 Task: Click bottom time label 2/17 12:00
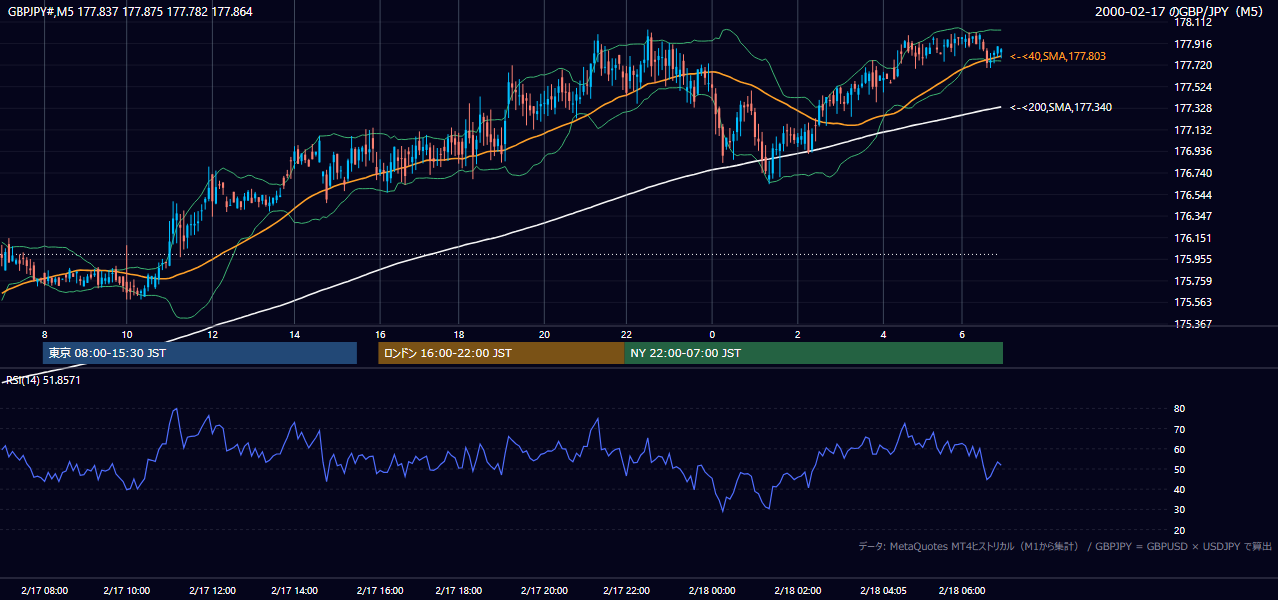click(x=212, y=591)
